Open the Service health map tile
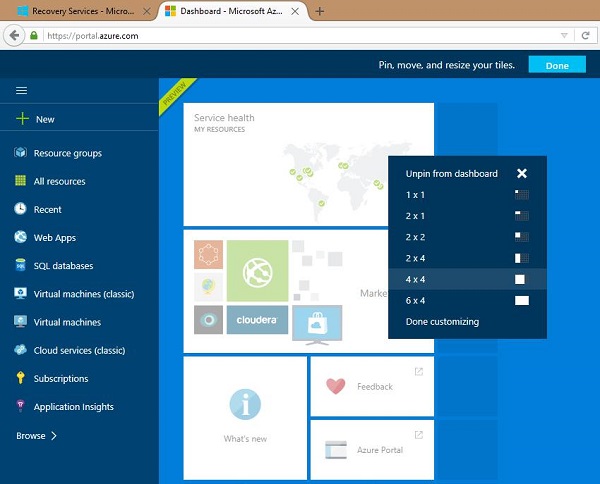 pyautogui.click(x=308, y=165)
